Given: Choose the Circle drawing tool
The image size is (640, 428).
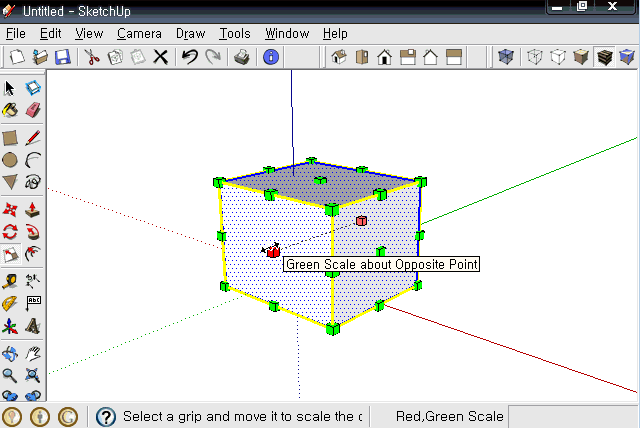Looking at the screenshot, I should [10, 160].
